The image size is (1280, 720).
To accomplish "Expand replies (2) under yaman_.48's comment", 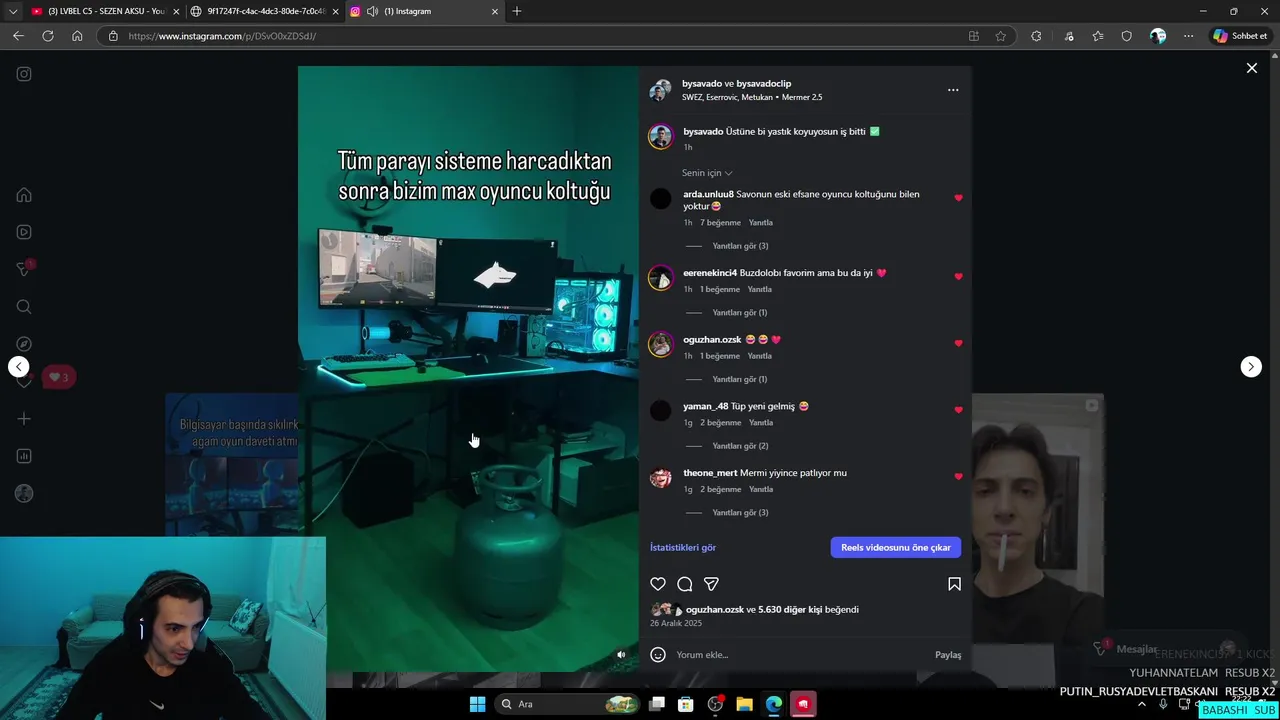I will point(740,446).
